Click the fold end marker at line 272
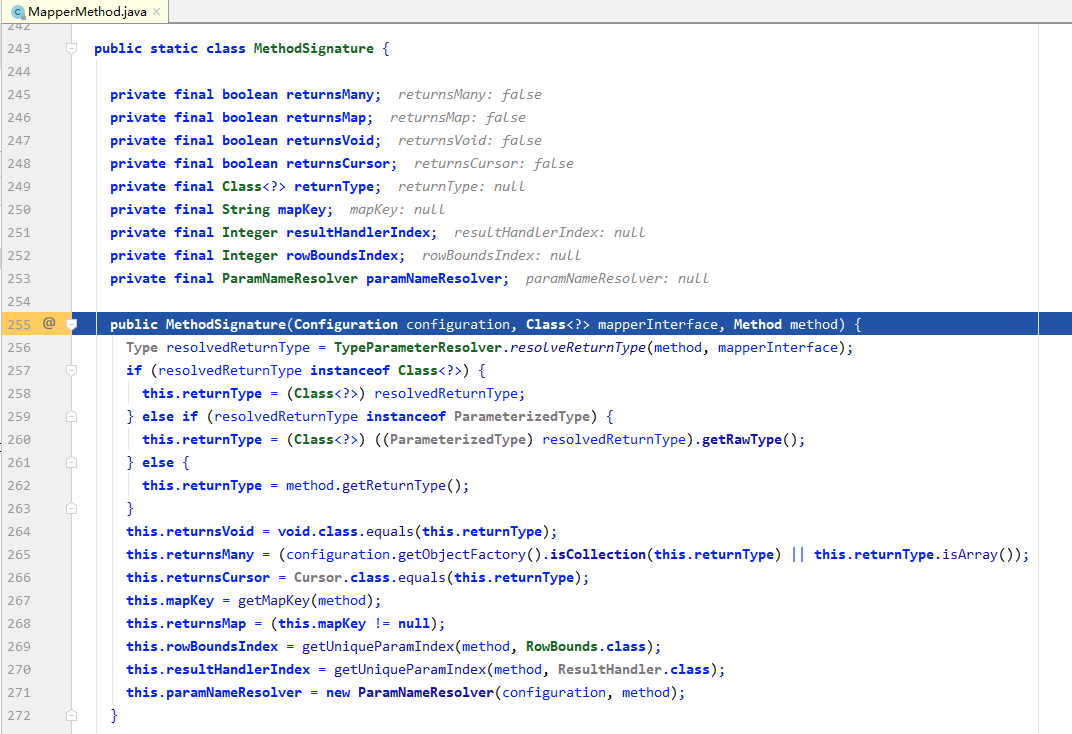This screenshot has height=734, width=1072. click(x=71, y=715)
